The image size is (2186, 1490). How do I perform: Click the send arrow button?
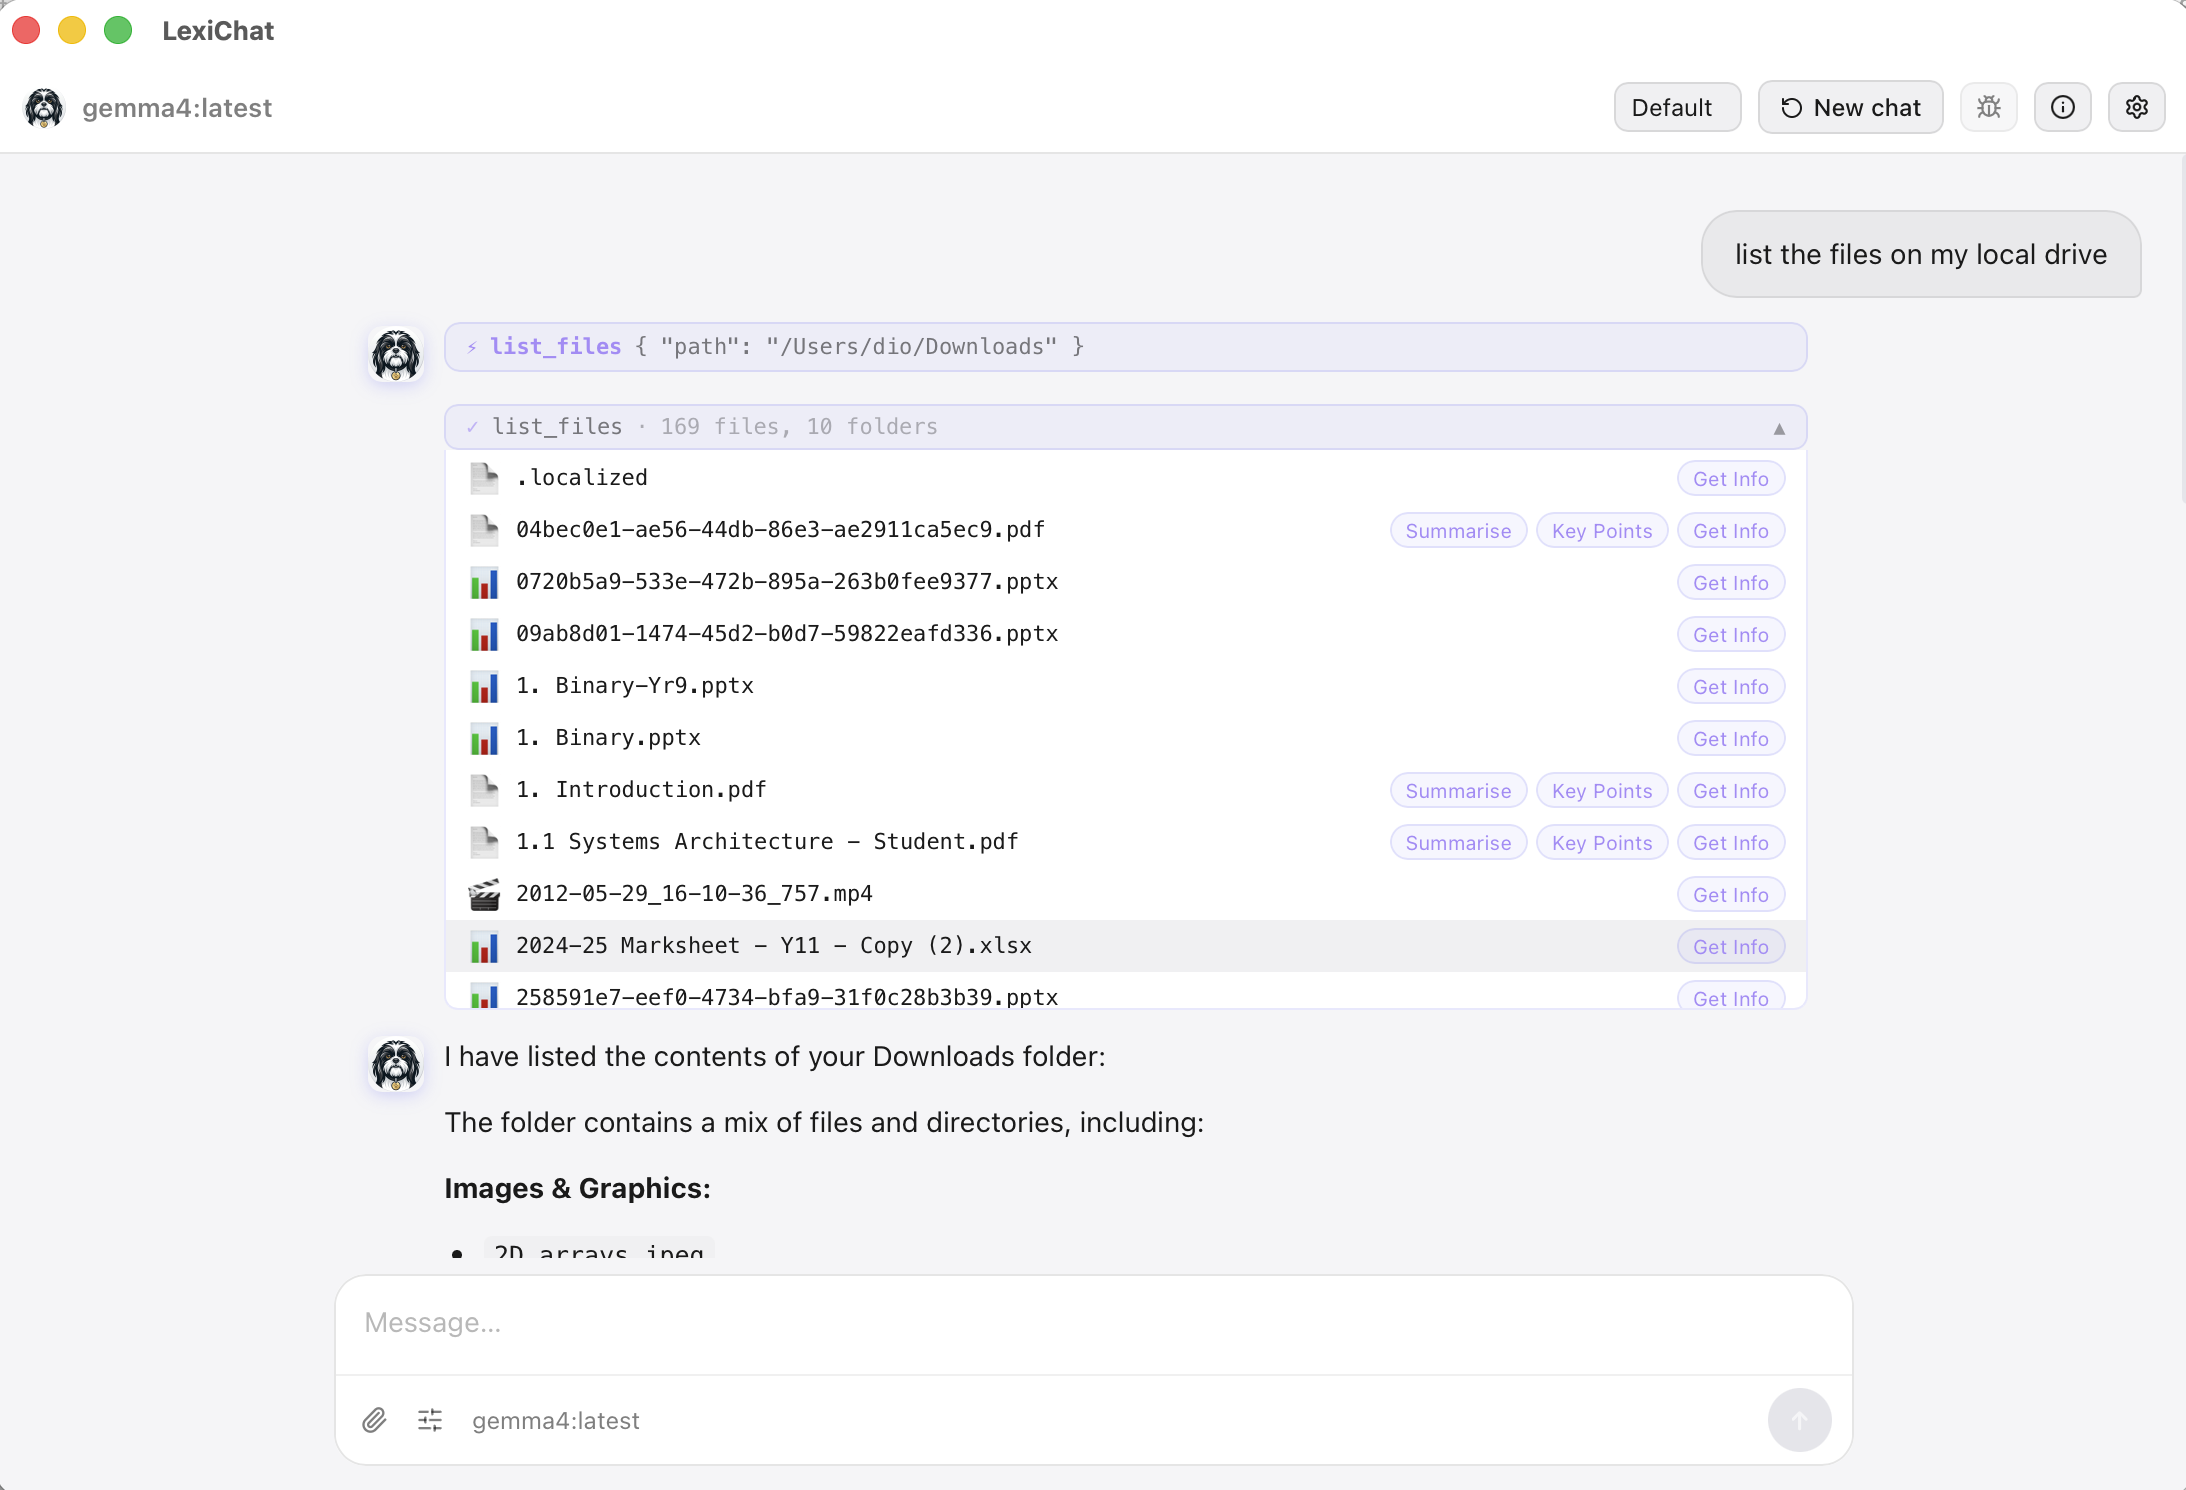click(1798, 1420)
